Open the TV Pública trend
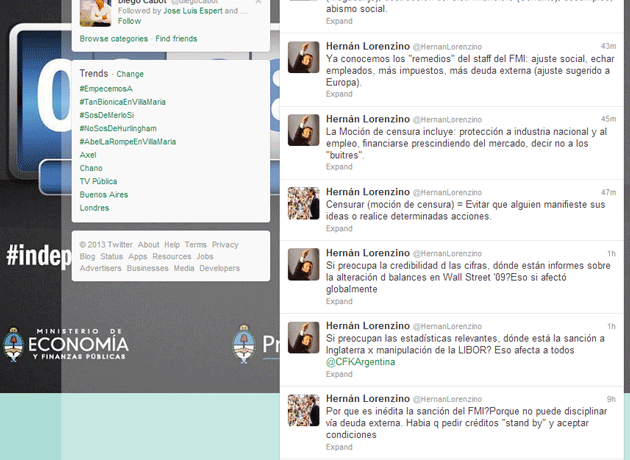The image size is (630, 460). point(98,182)
